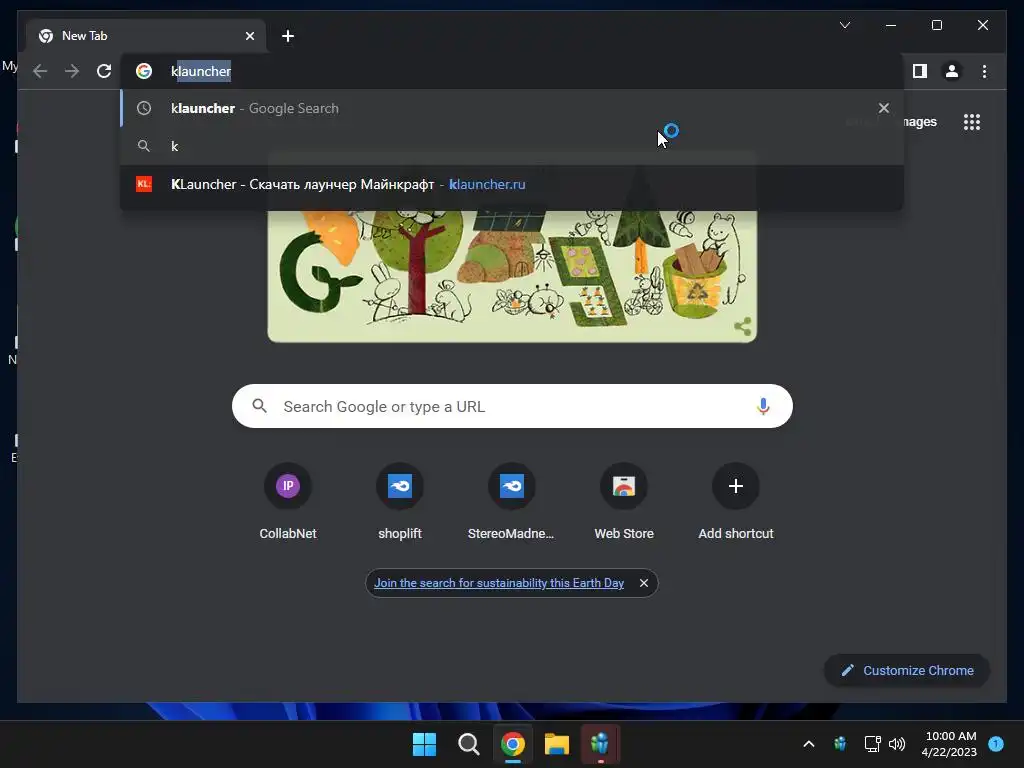Open notification center badge
1024x768 pixels.
pos(995,744)
